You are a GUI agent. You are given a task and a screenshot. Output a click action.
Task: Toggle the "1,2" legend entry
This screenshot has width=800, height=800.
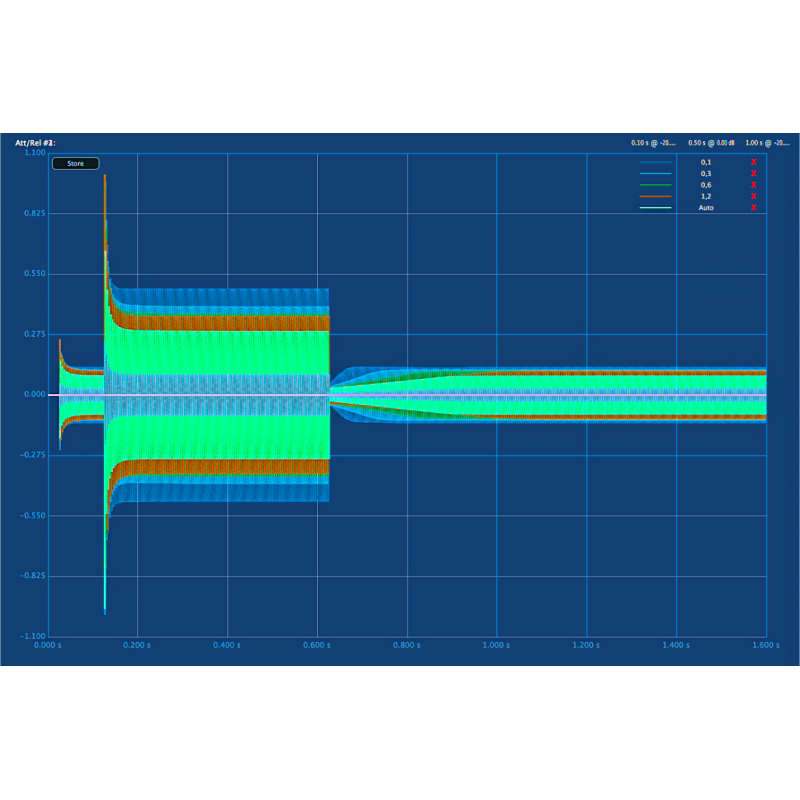(708, 196)
